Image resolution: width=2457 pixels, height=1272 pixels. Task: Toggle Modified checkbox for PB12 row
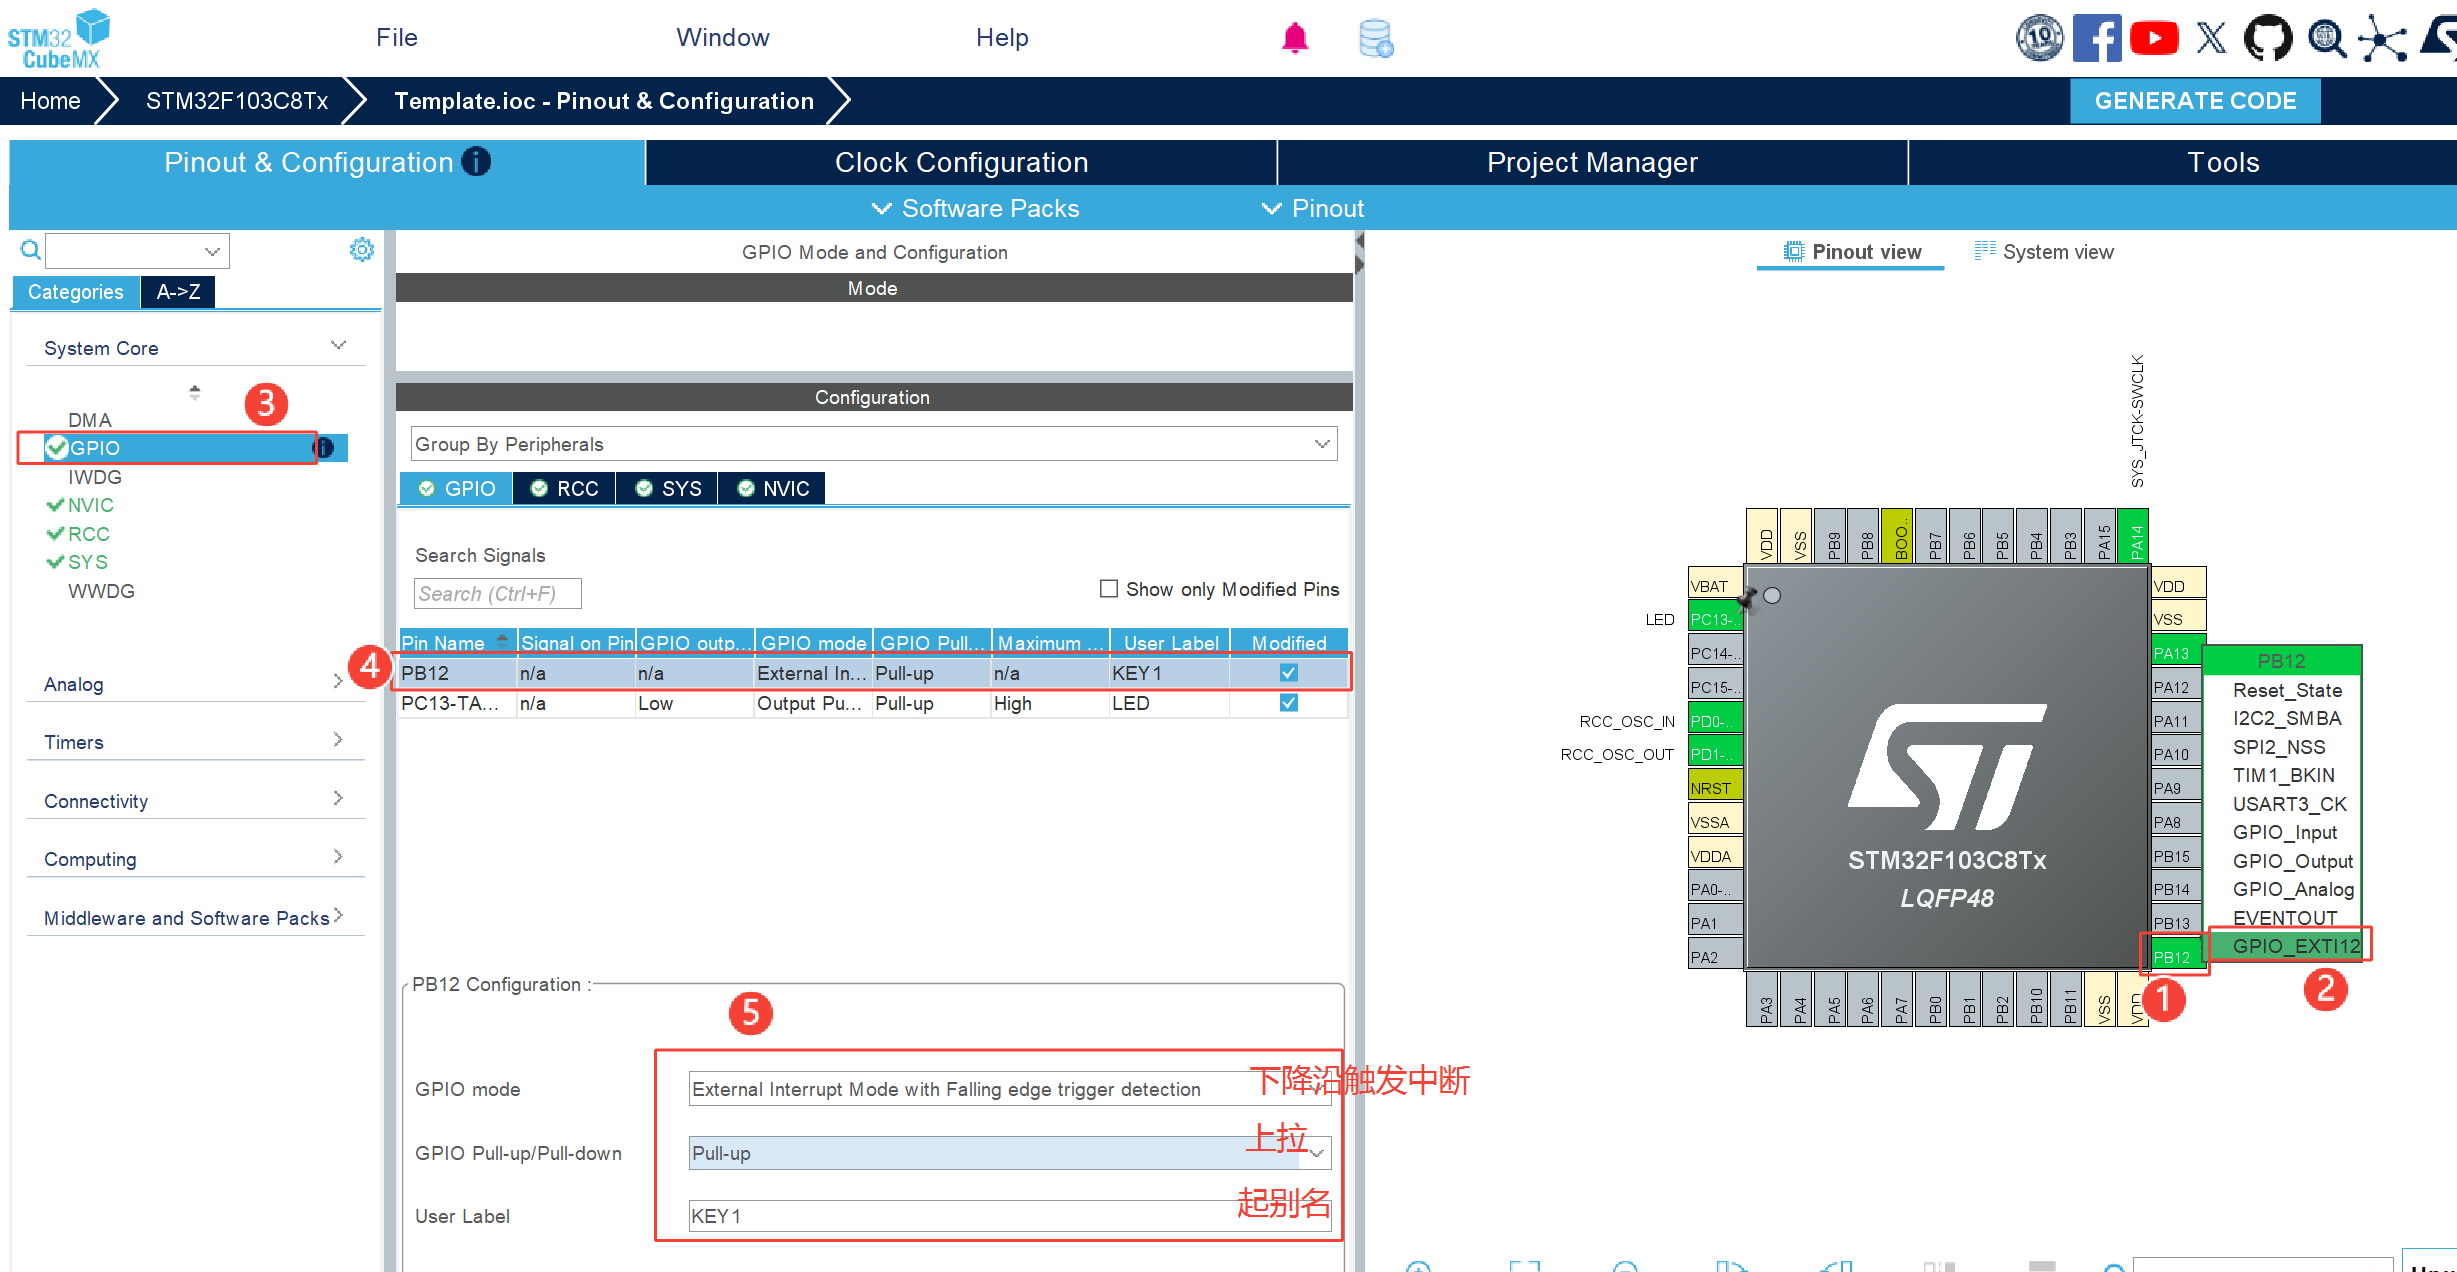tap(1289, 673)
